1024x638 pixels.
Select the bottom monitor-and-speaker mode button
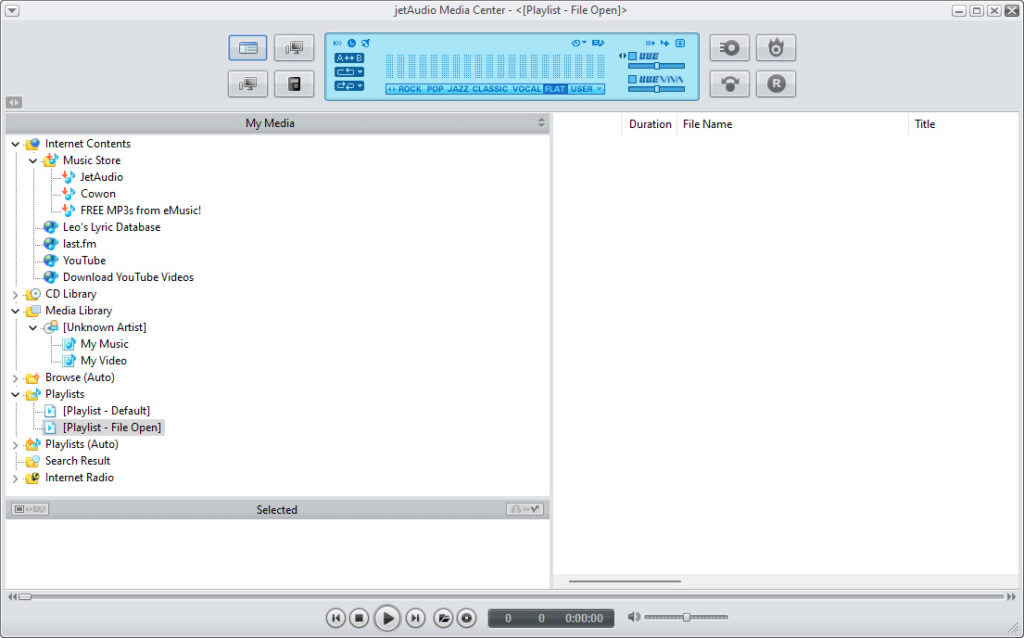[248, 84]
